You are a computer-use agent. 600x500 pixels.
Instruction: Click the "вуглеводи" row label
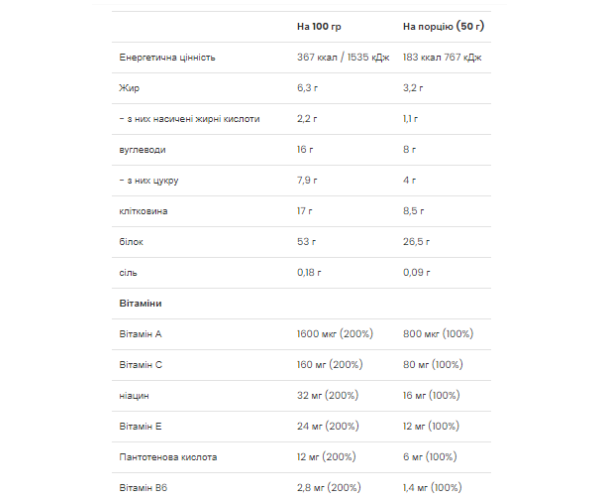pyautogui.click(x=142, y=149)
